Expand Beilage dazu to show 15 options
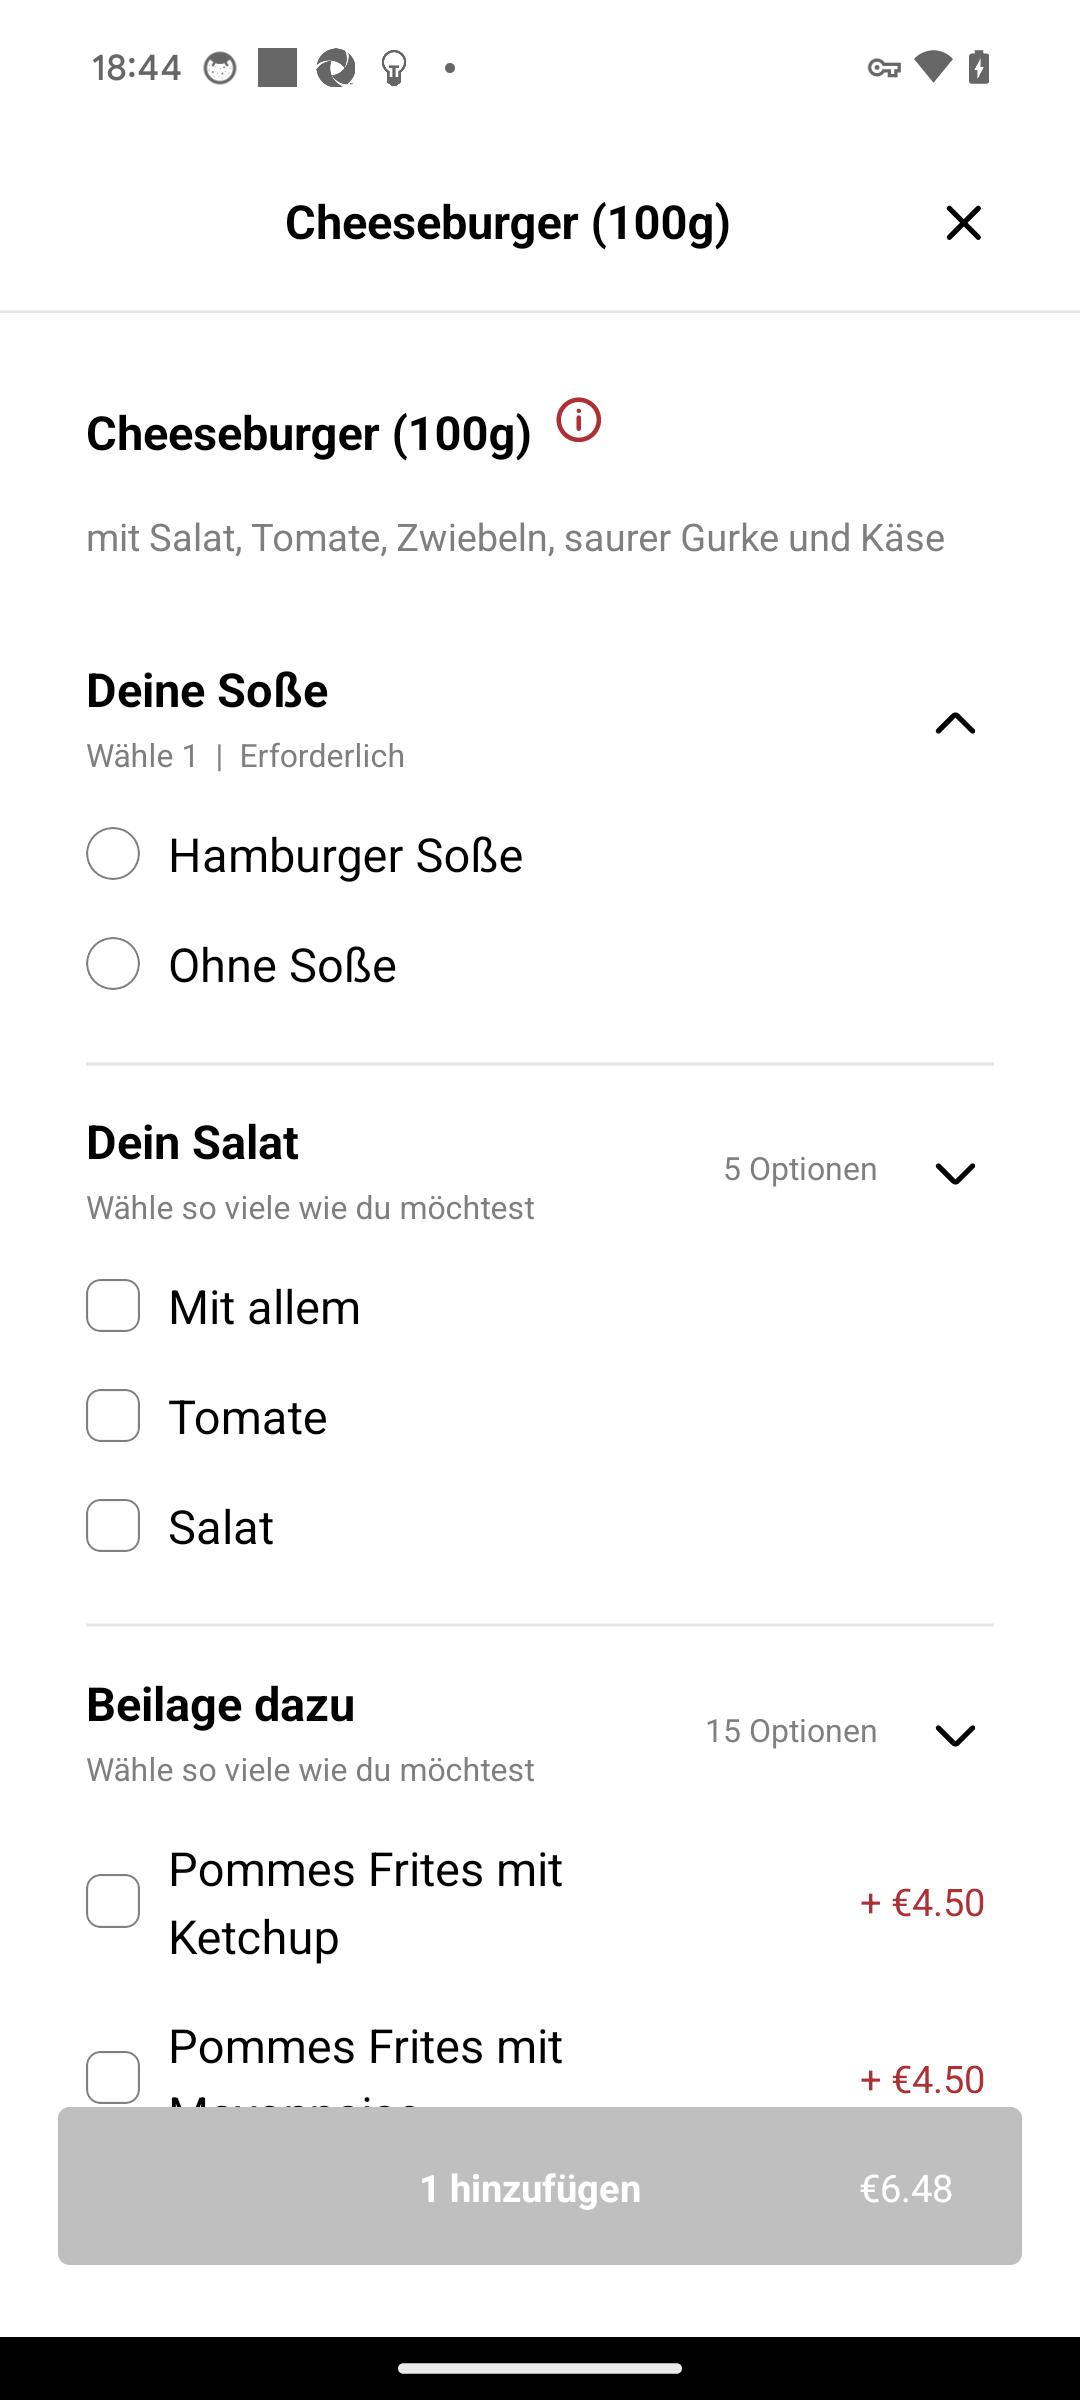Viewport: 1080px width, 2400px height. point(955,1735)
